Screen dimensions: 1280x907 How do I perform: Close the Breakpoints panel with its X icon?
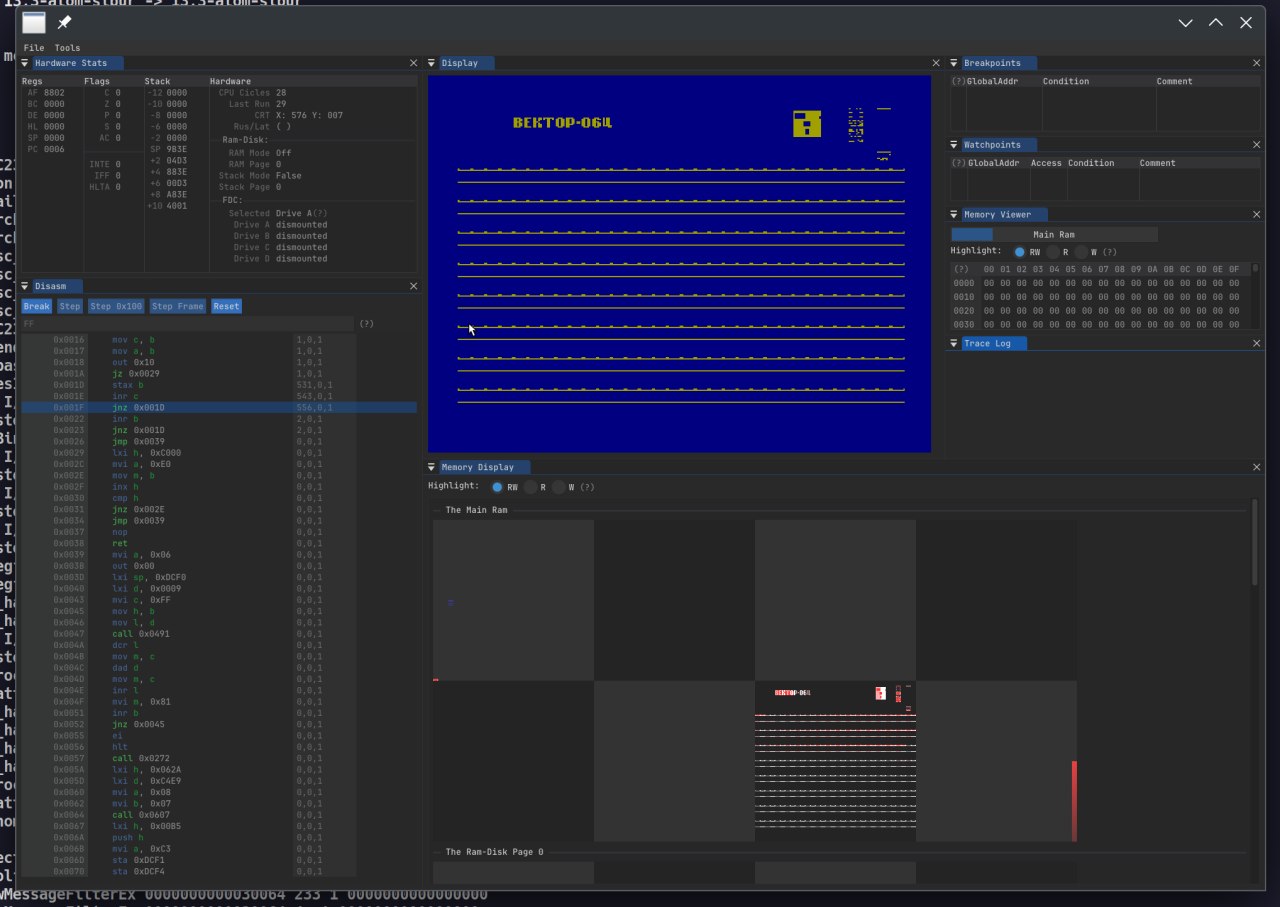[1257, 63]
